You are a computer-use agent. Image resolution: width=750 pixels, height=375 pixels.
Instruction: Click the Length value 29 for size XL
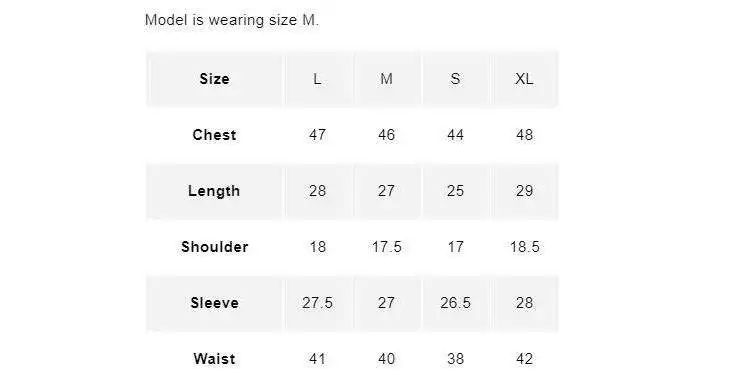[x=524, y=191]
